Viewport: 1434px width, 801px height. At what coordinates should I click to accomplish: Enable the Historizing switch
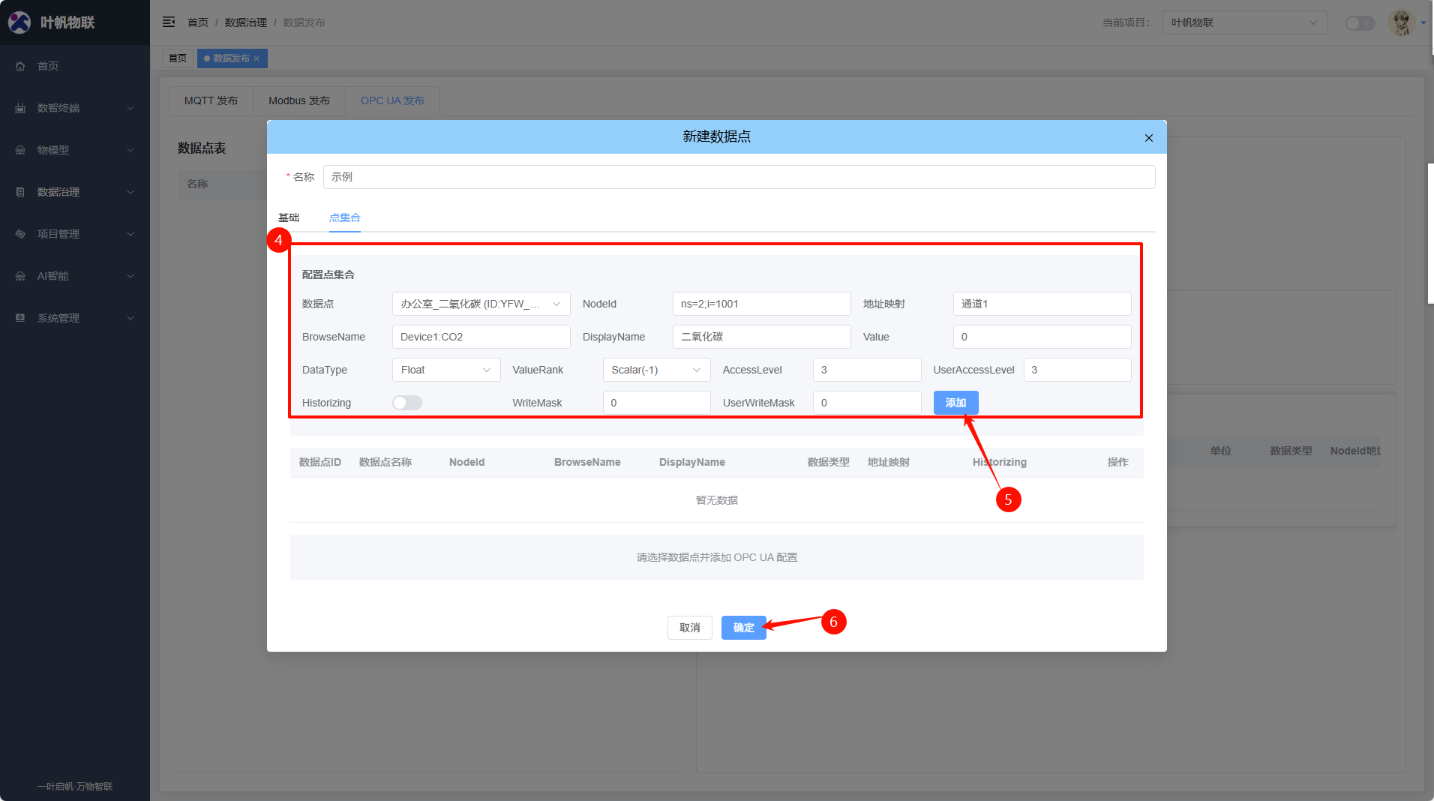407,402
